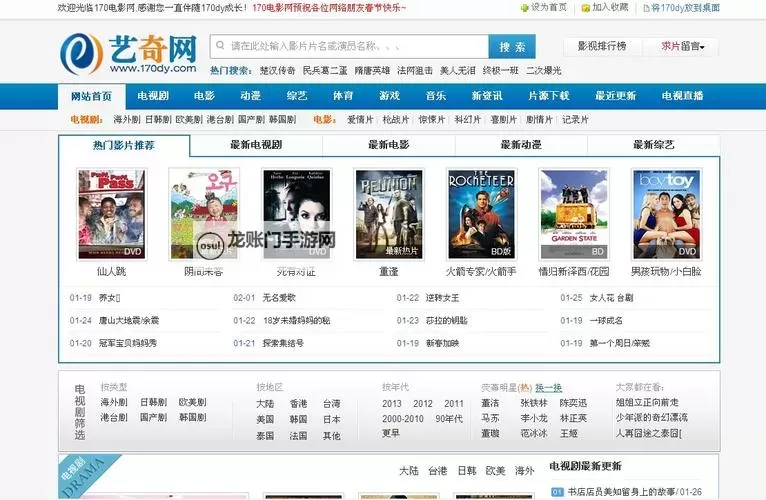The height and width of the screenshot is (500, 766).
Task: Open the Rocketeer movie poster
Action: (x=481, y=214)
